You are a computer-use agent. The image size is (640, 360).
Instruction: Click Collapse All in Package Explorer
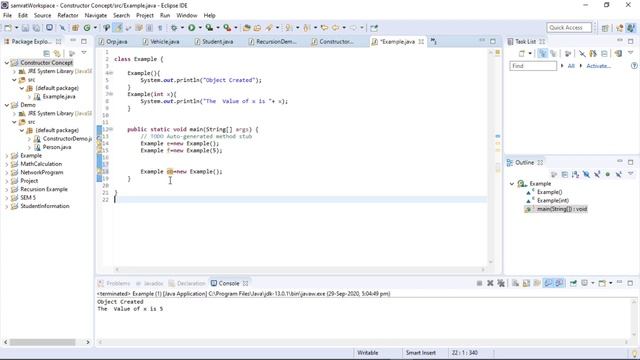(47, 53)
